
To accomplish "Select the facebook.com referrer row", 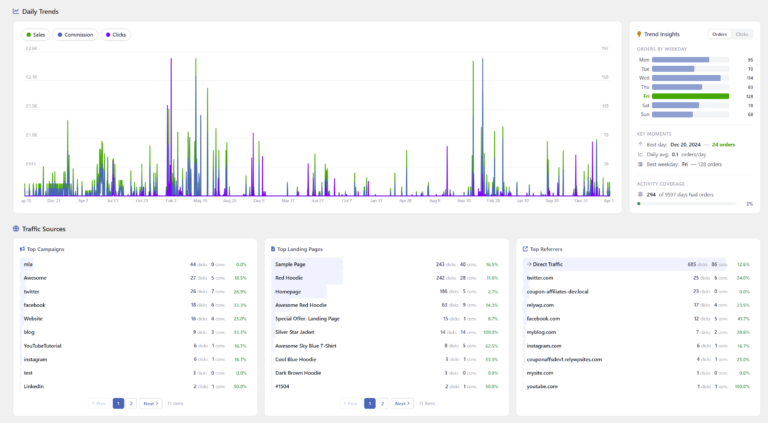I will click(x=638, y=319).
